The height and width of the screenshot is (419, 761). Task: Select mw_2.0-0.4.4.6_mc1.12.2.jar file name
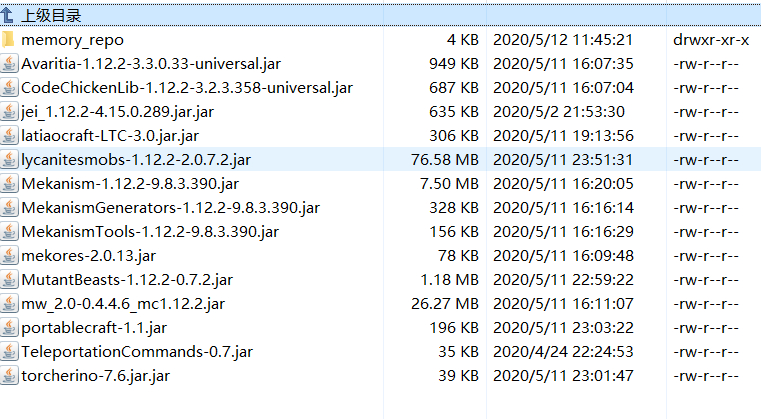123,304
